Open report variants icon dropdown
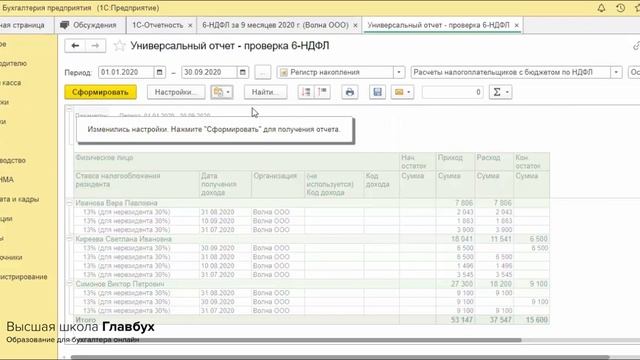Viewport: 640px width, 360px height. (222, 92)
